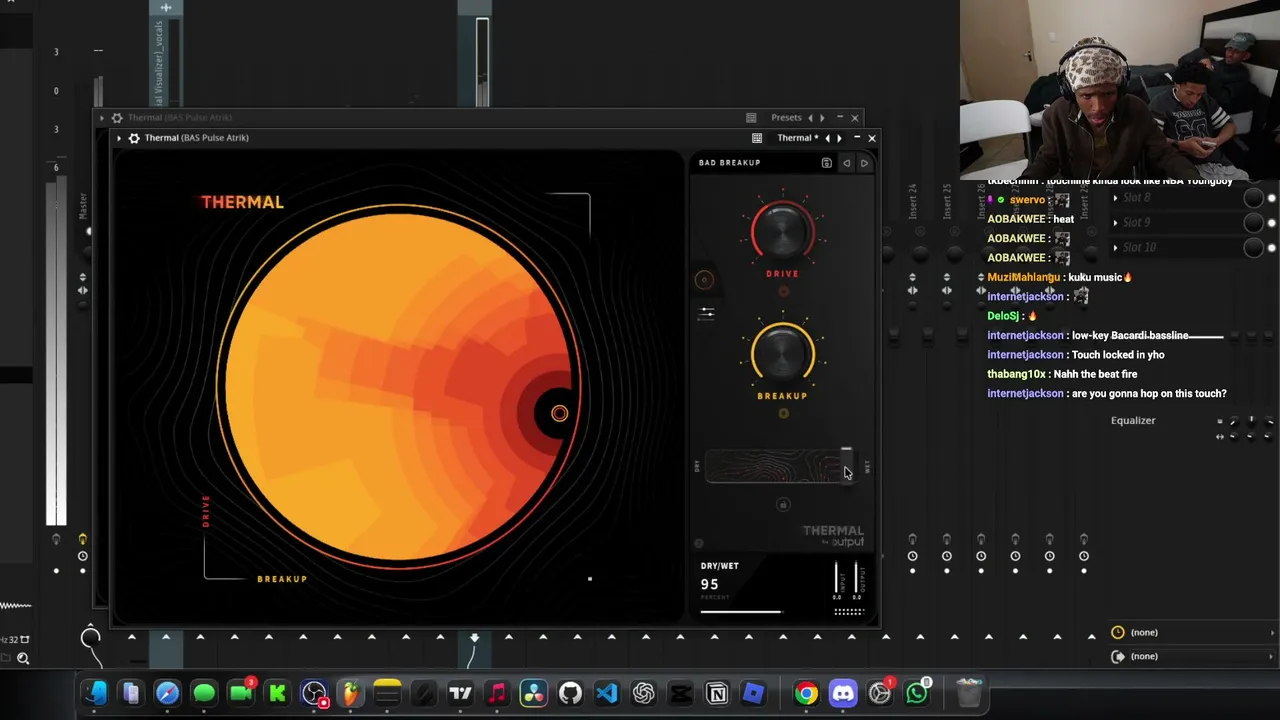This screenshot has width=1280, height=720.
Task: Click the Master track clock icon
Action: [83, 556]
